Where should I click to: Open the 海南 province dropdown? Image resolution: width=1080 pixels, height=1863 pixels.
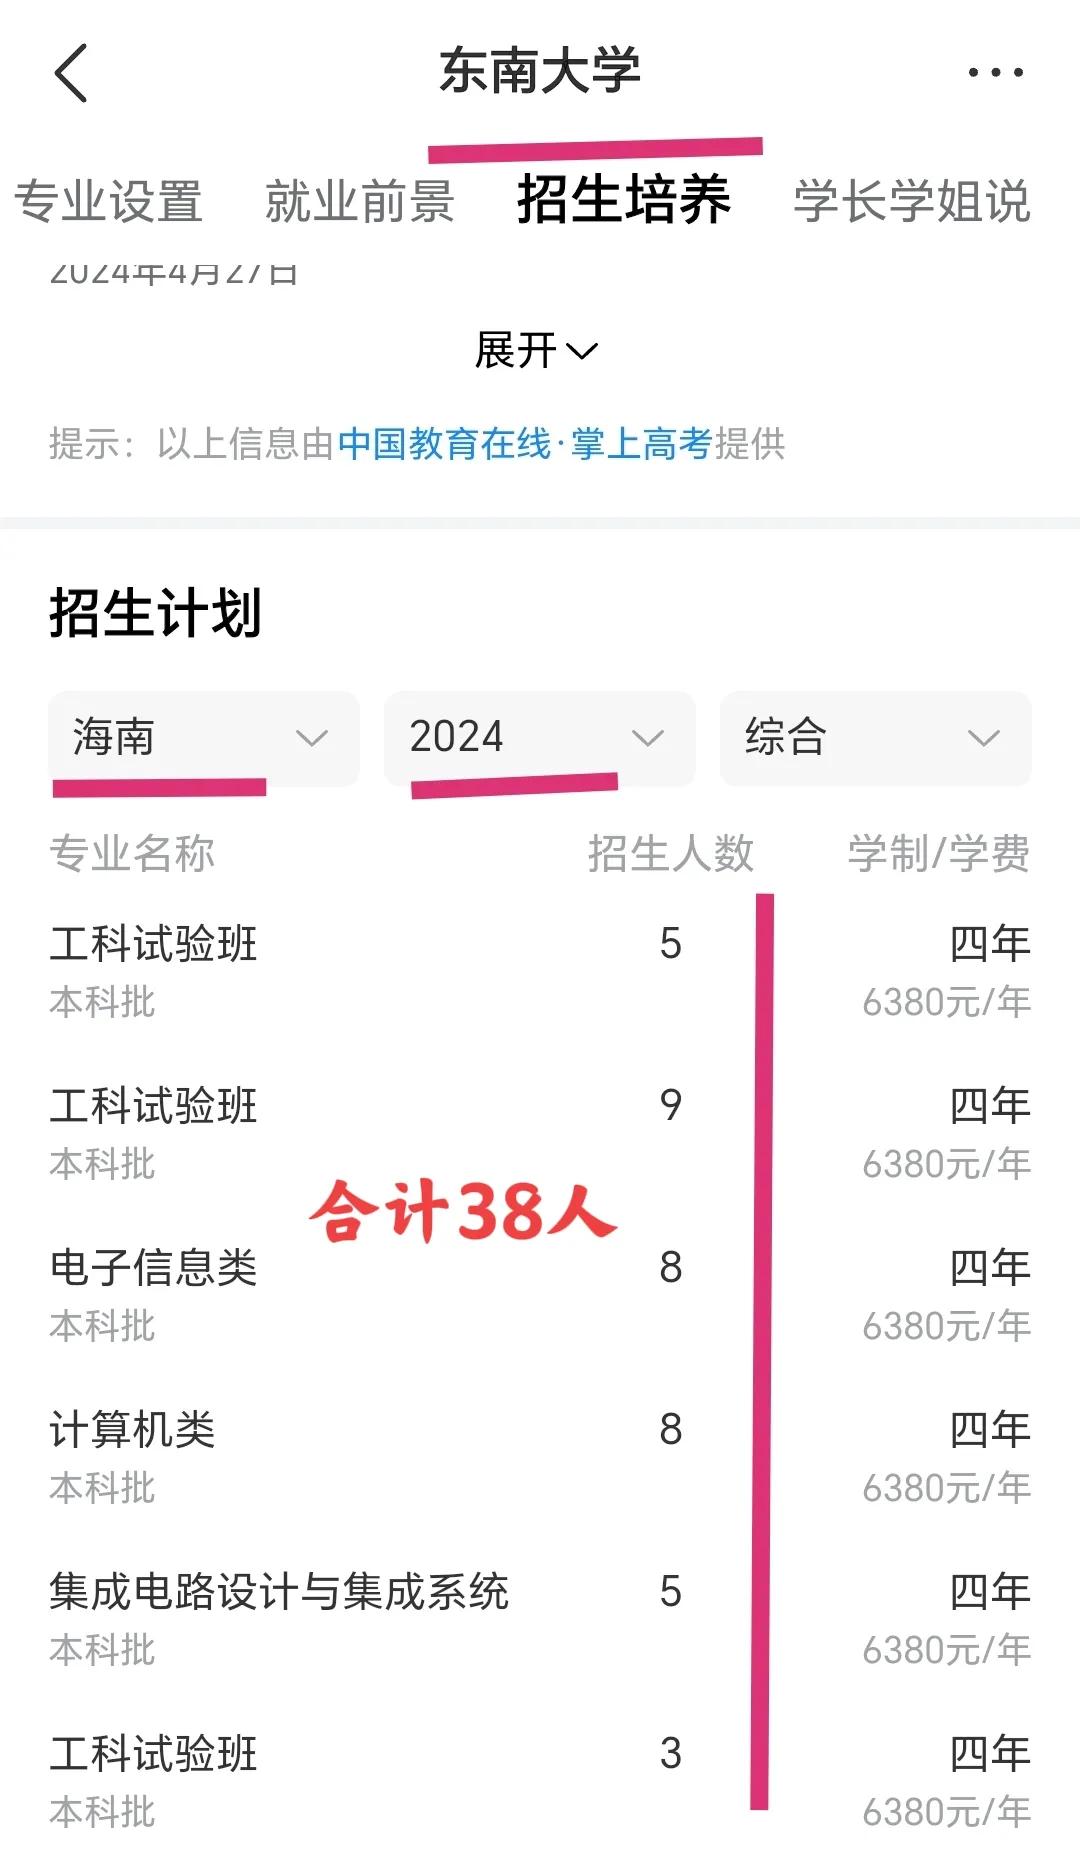(204, 738)
